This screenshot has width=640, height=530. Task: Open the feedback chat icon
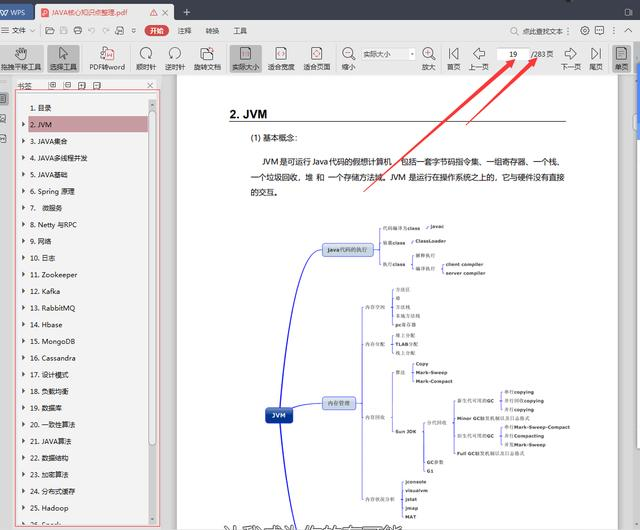[599, 31]
